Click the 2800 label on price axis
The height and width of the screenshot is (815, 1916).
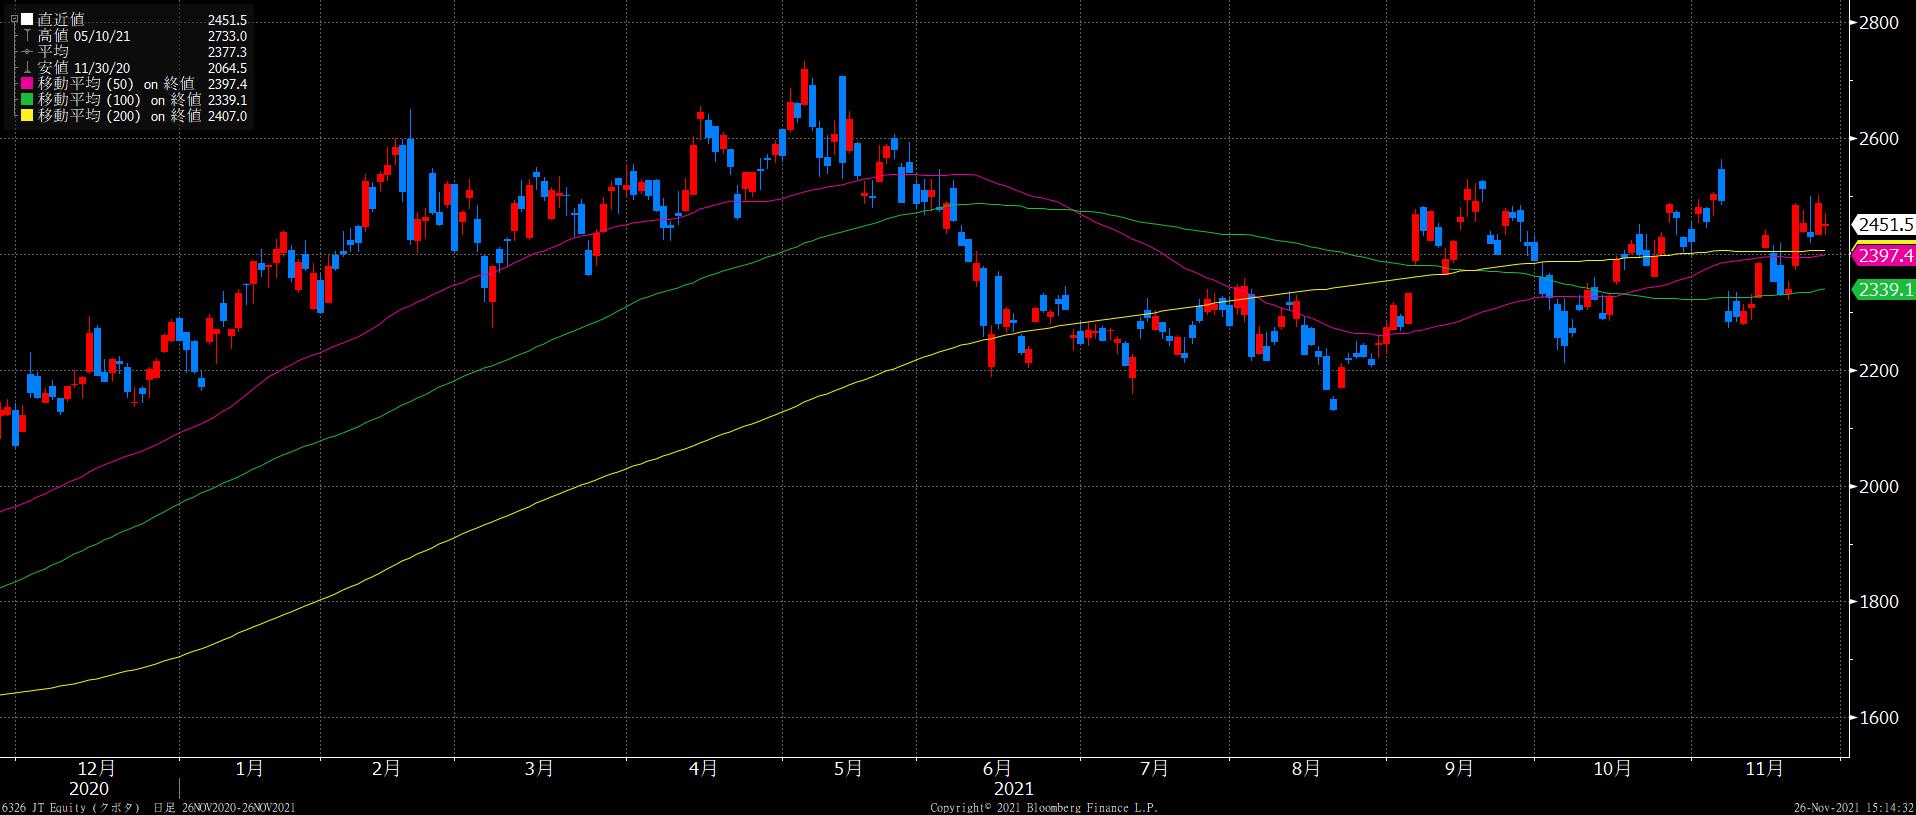pos(1877,23)
